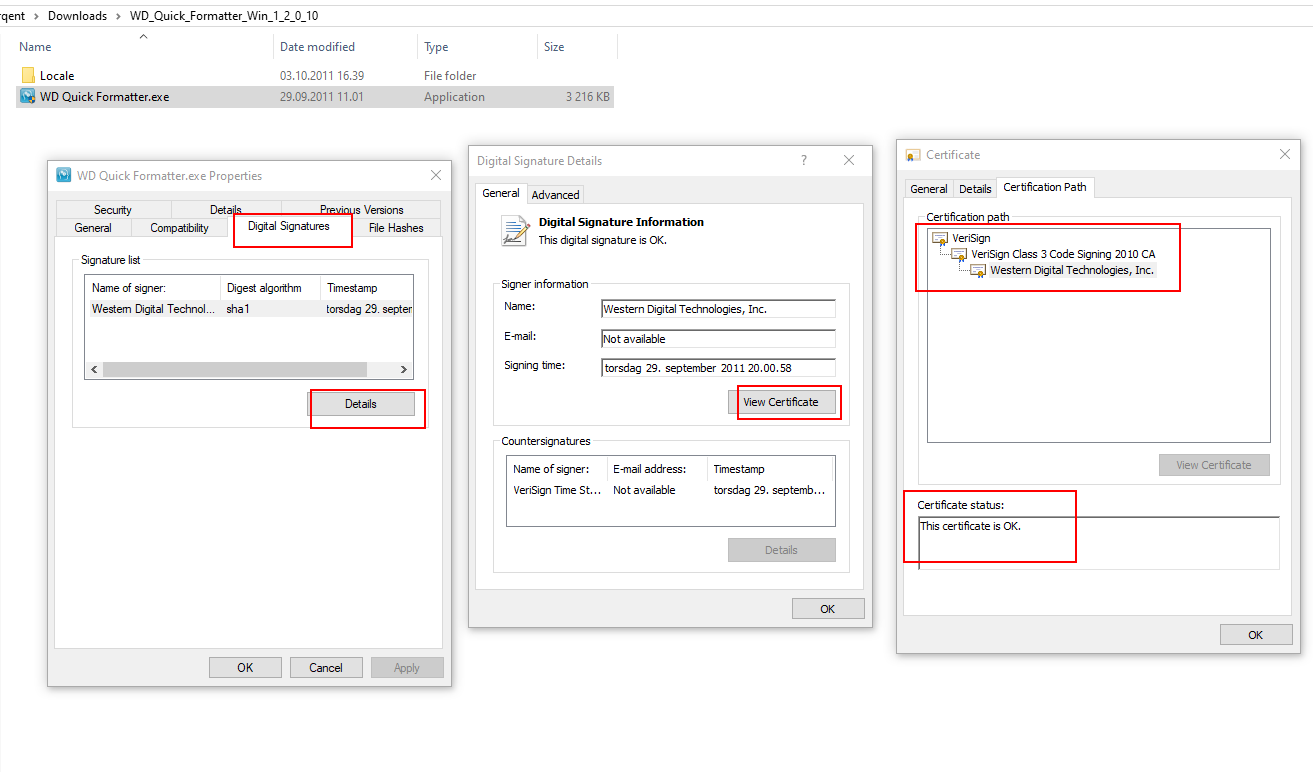Click the Signing time field
This screenshot has width=1313, height=772.
click(718, 368)
